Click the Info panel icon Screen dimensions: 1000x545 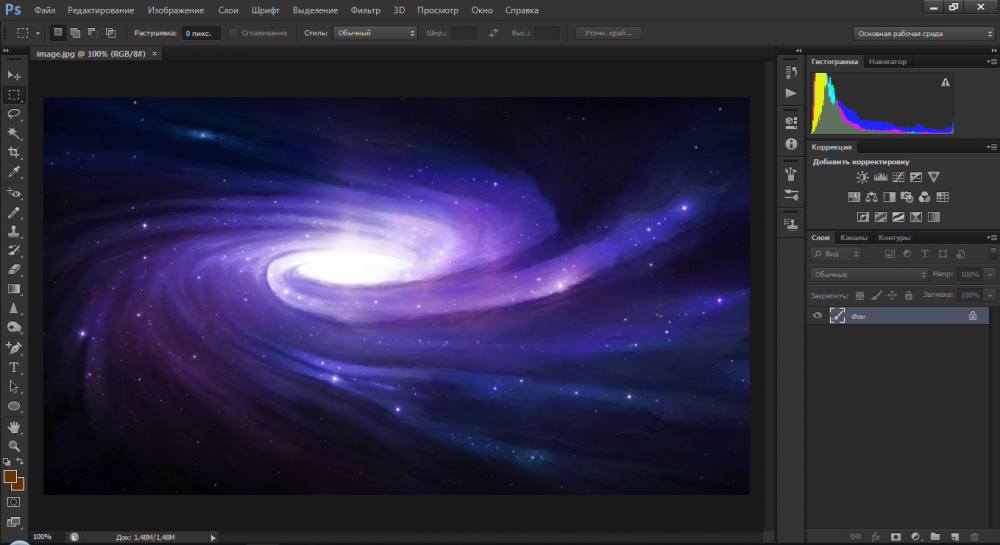tap(791, 144)
